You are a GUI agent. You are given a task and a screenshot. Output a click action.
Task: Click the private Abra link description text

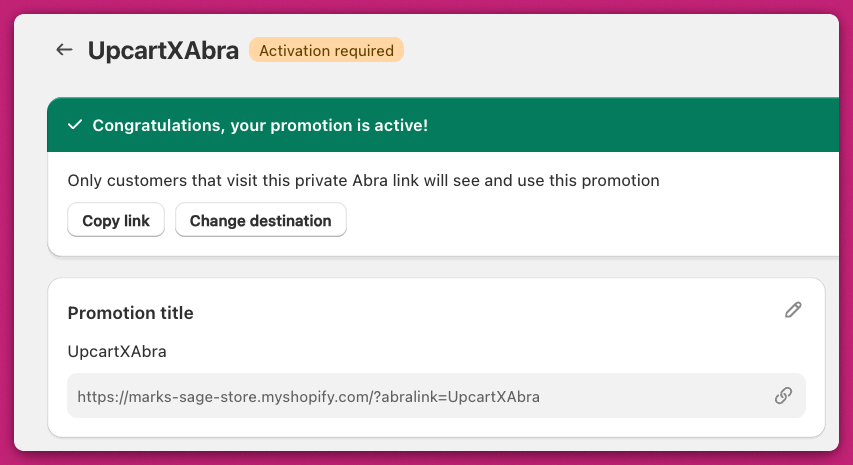pyautogui.click(x=363, y=181)
